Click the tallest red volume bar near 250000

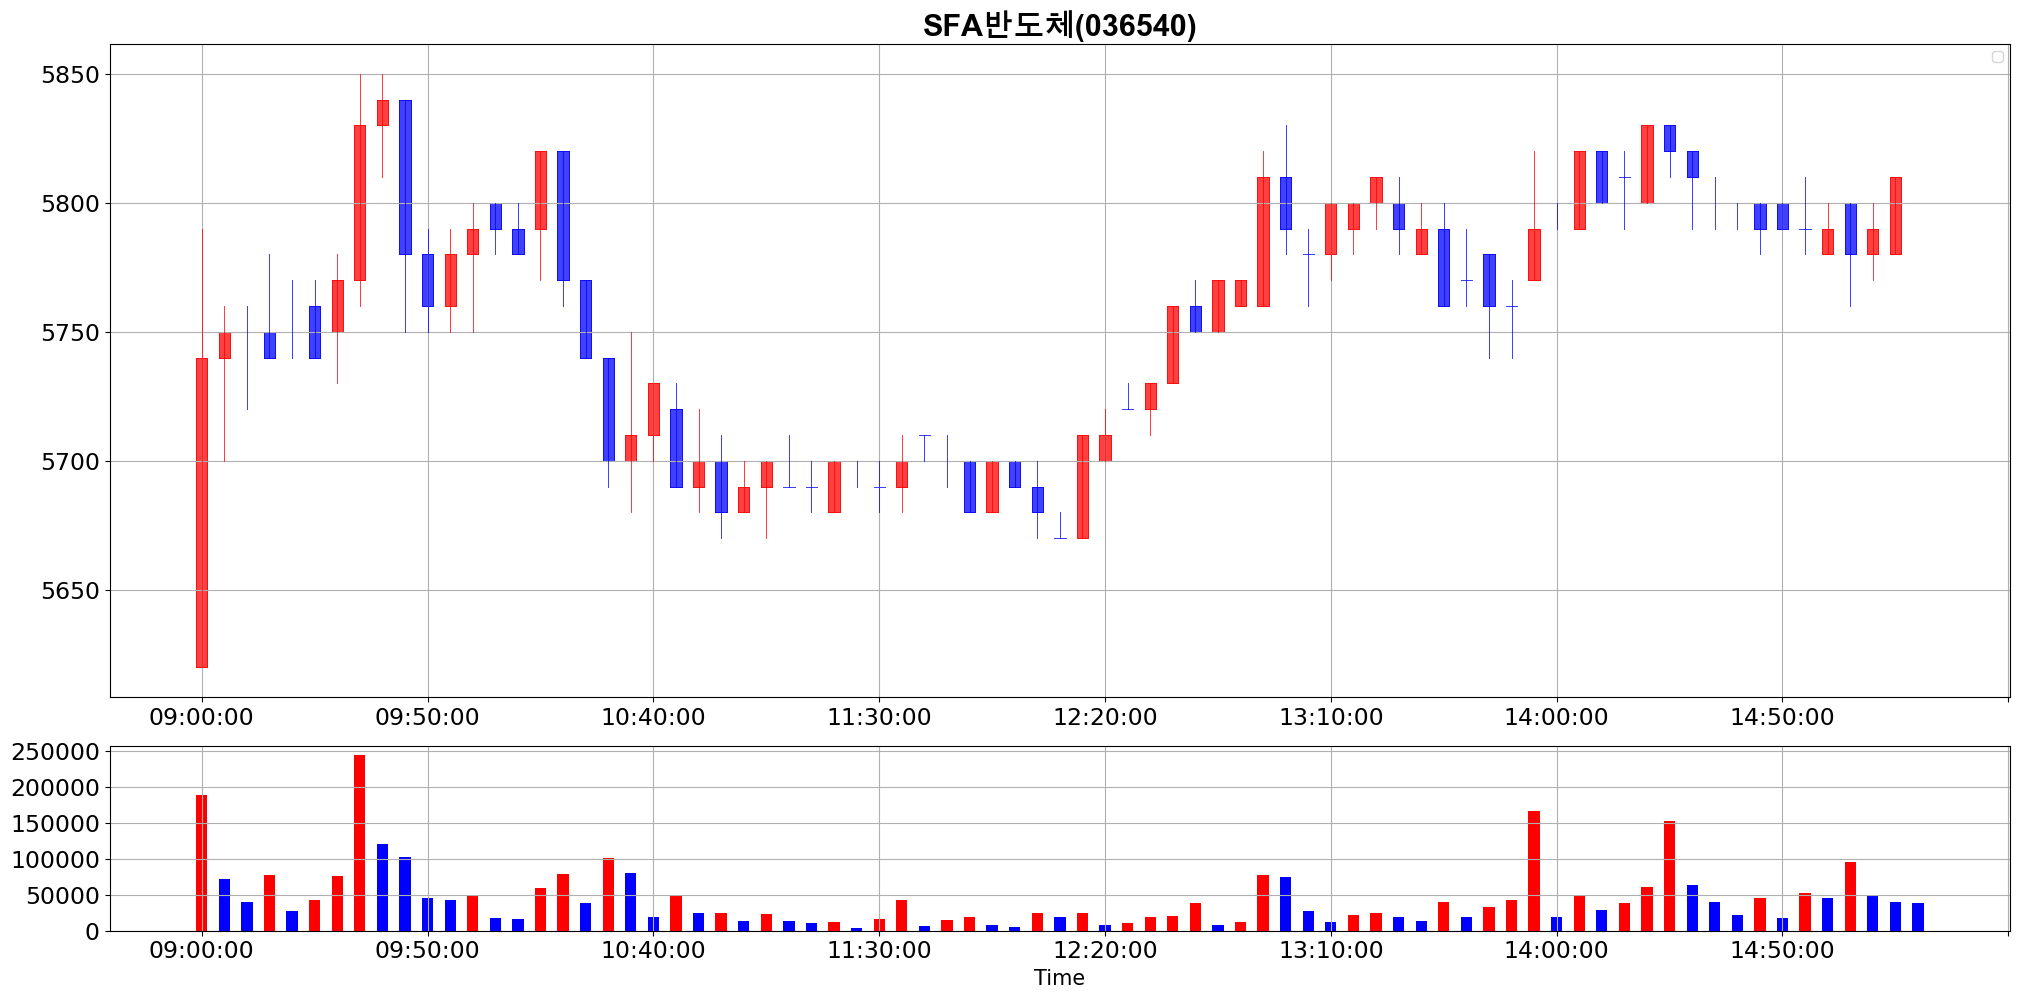tap(359, 843)
